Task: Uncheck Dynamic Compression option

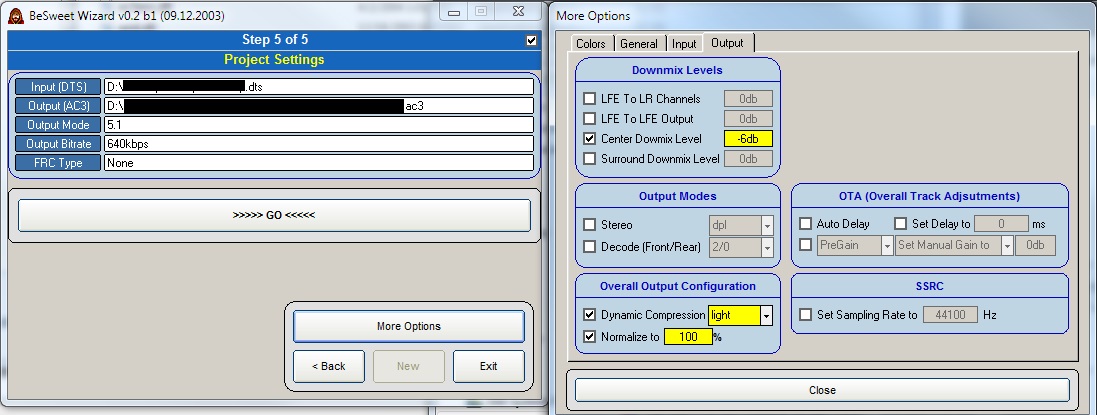Action: 590,315
